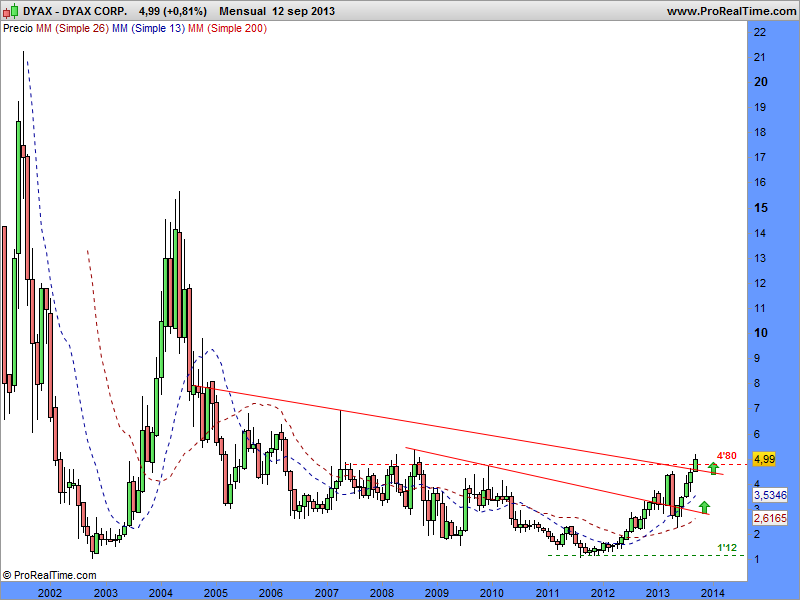Click the bold 20 price axis label
Viewport: 800px width, 600px height.
click(761, 82)
